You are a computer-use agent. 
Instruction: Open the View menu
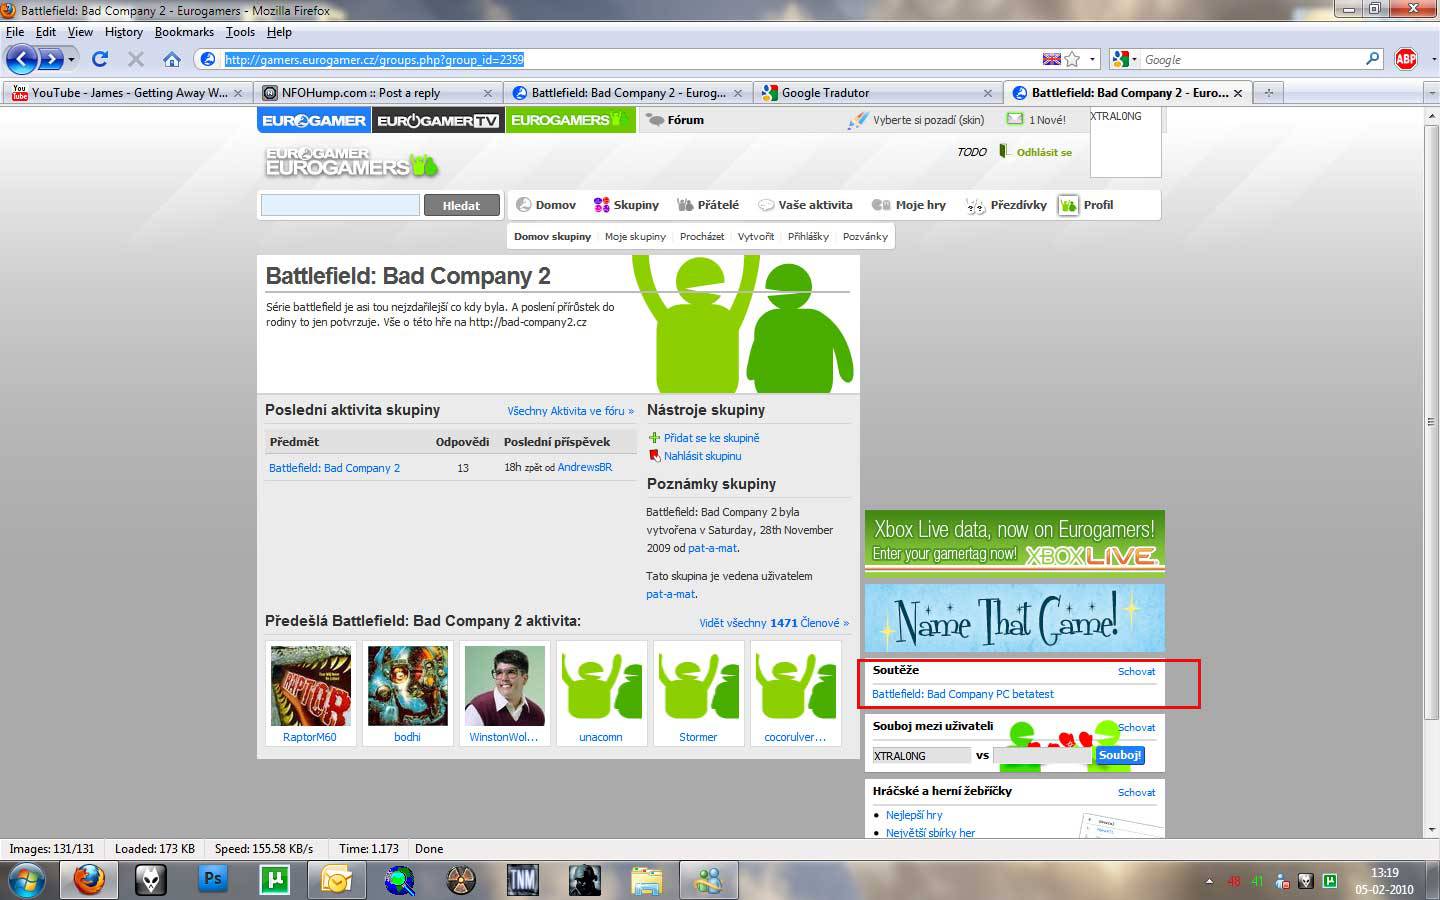pos(80,32)
